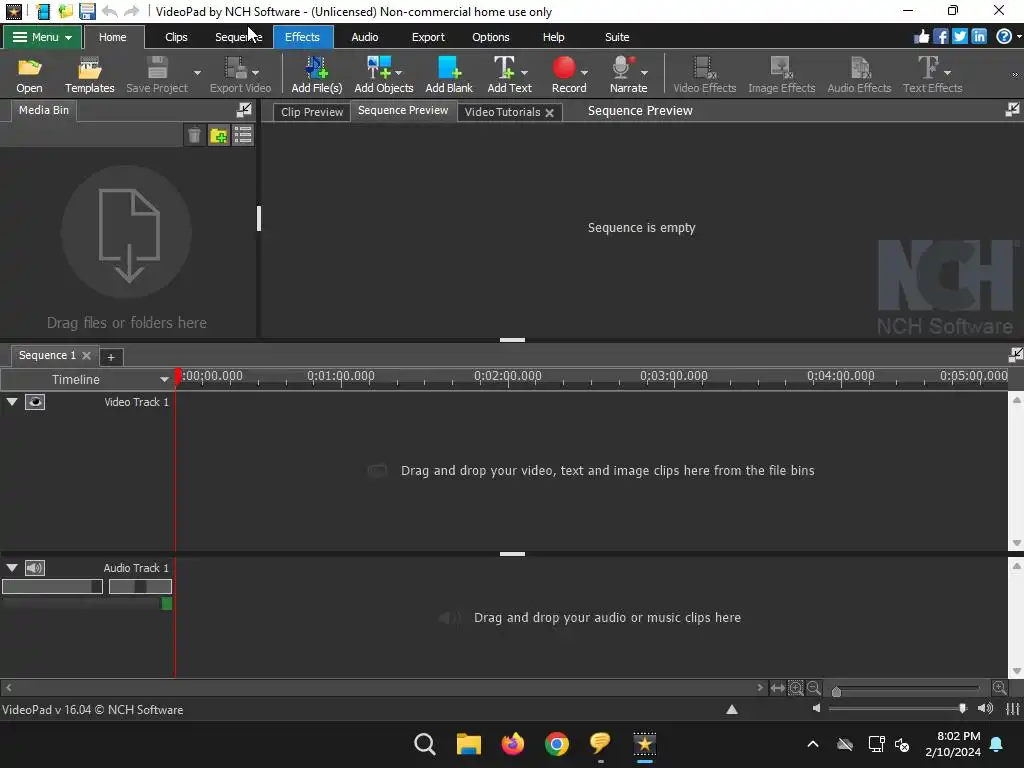The width and height of the screenshot is (1024, 768).
Task: Click the thumbs-up like icon
Action: [921, 37]
